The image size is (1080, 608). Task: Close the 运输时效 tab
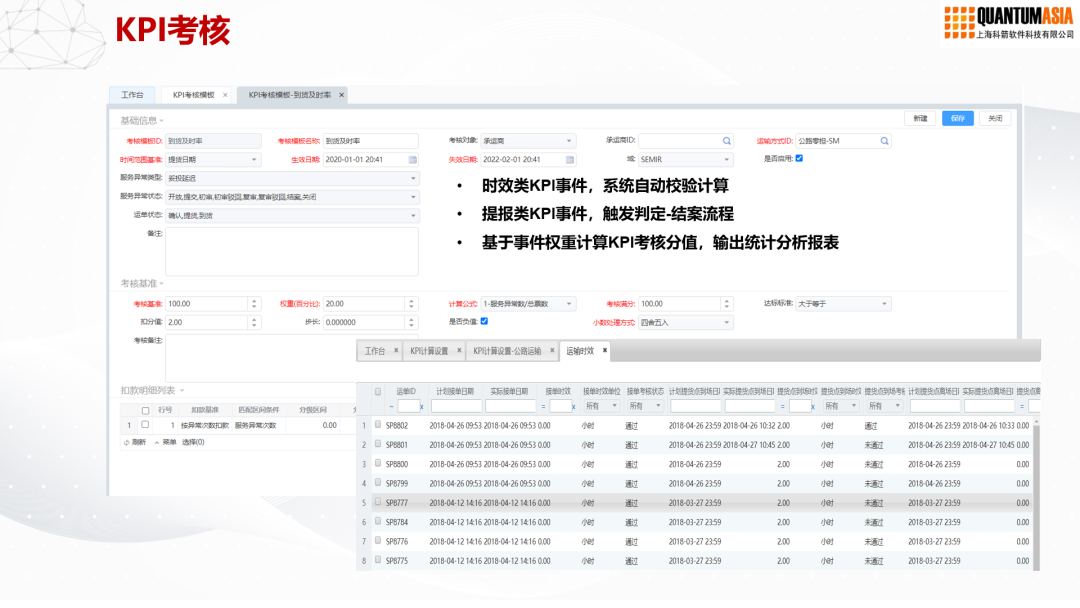[x=604, y=351]
